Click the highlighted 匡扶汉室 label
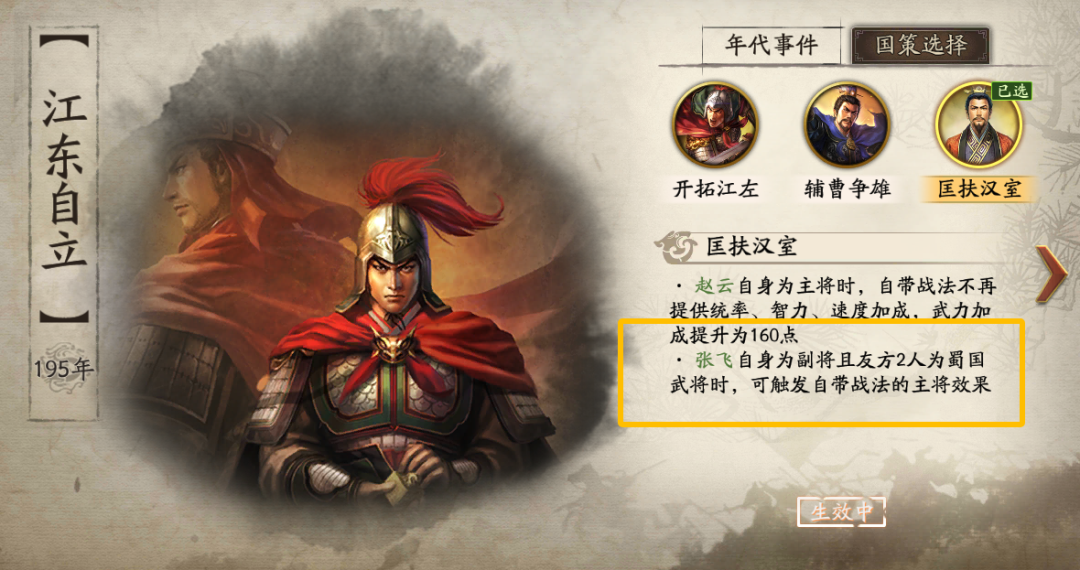This screenshot has height=570, width=1080. [x=979, y=189]
